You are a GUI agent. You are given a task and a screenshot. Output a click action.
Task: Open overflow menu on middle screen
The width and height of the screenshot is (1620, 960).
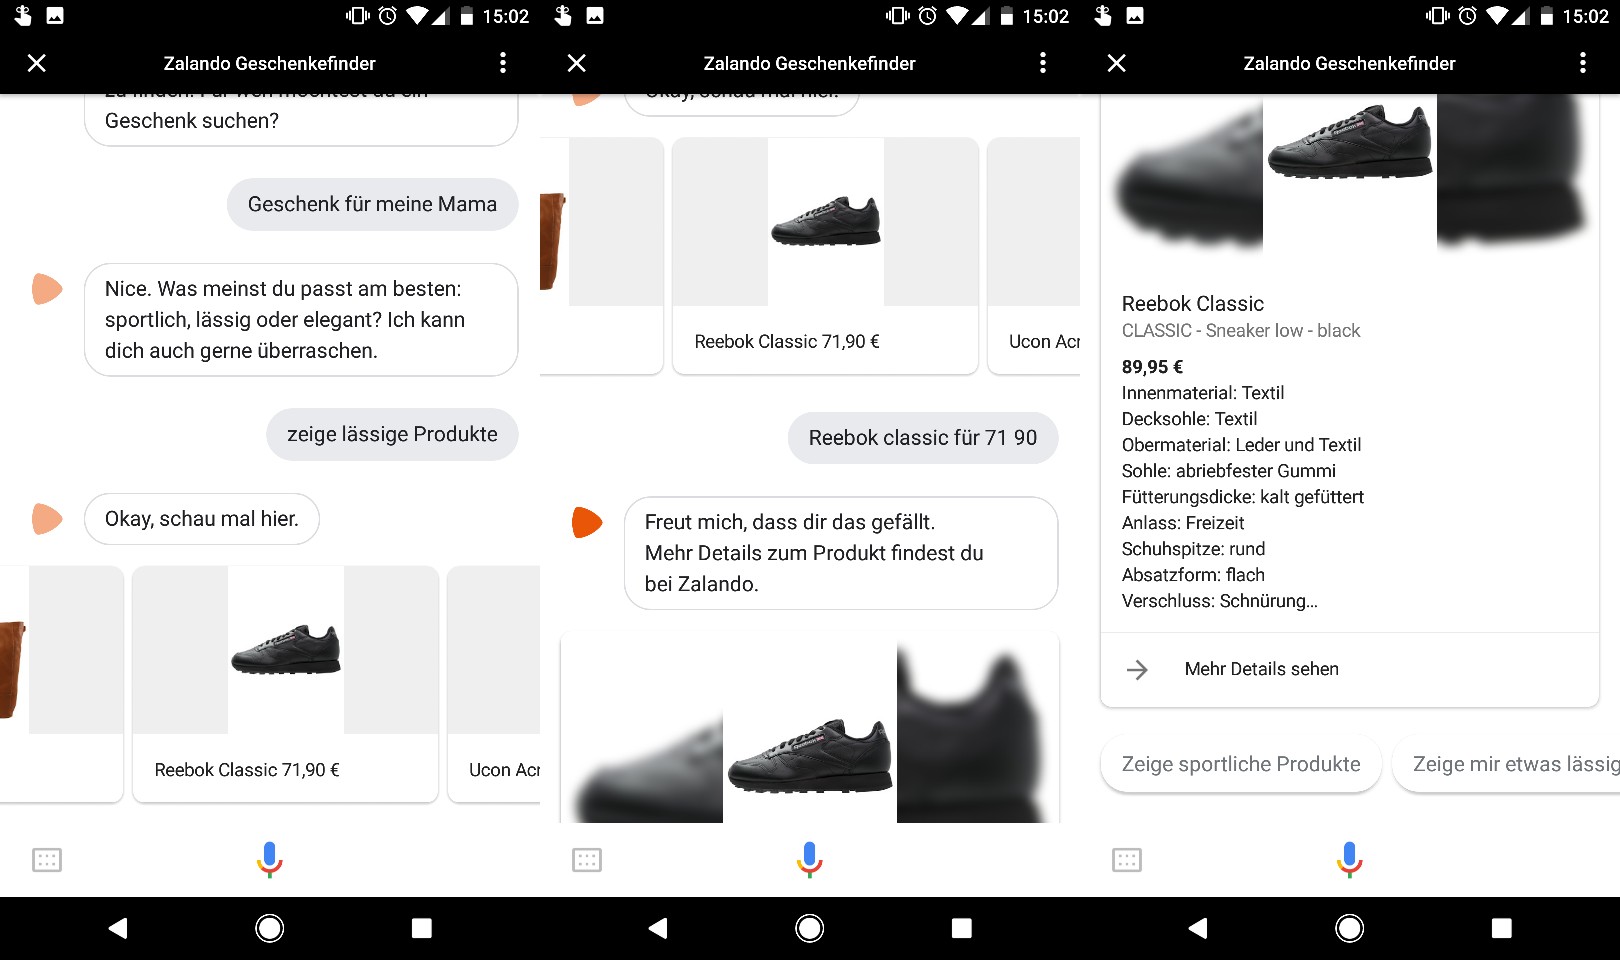point(1043,63)
